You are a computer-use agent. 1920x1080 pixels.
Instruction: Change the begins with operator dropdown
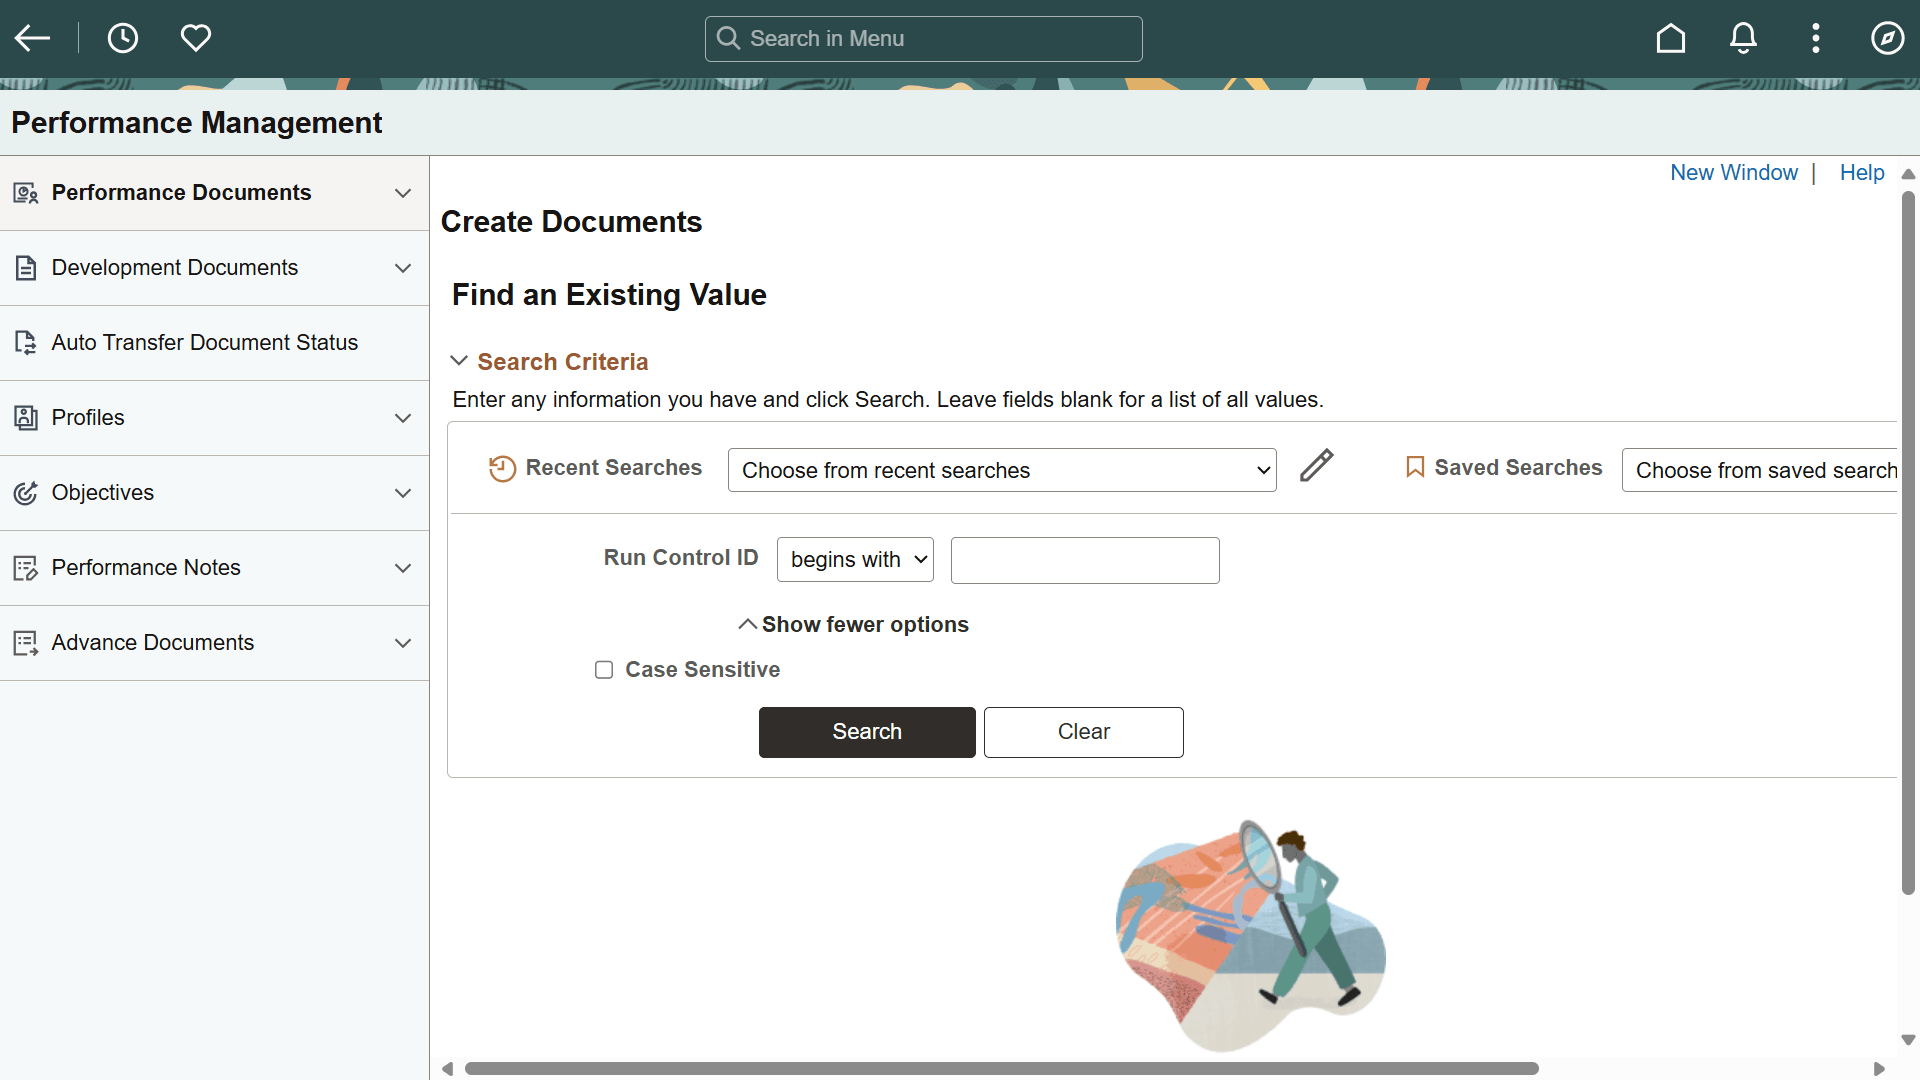click(x=854, y=559)
